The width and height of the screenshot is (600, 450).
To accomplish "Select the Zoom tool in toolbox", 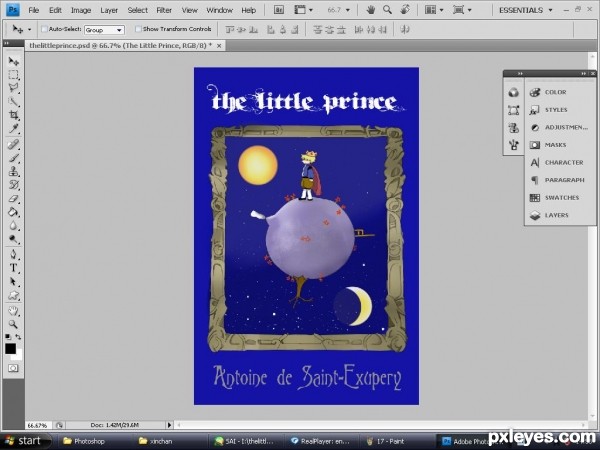I will pos(13,324).
